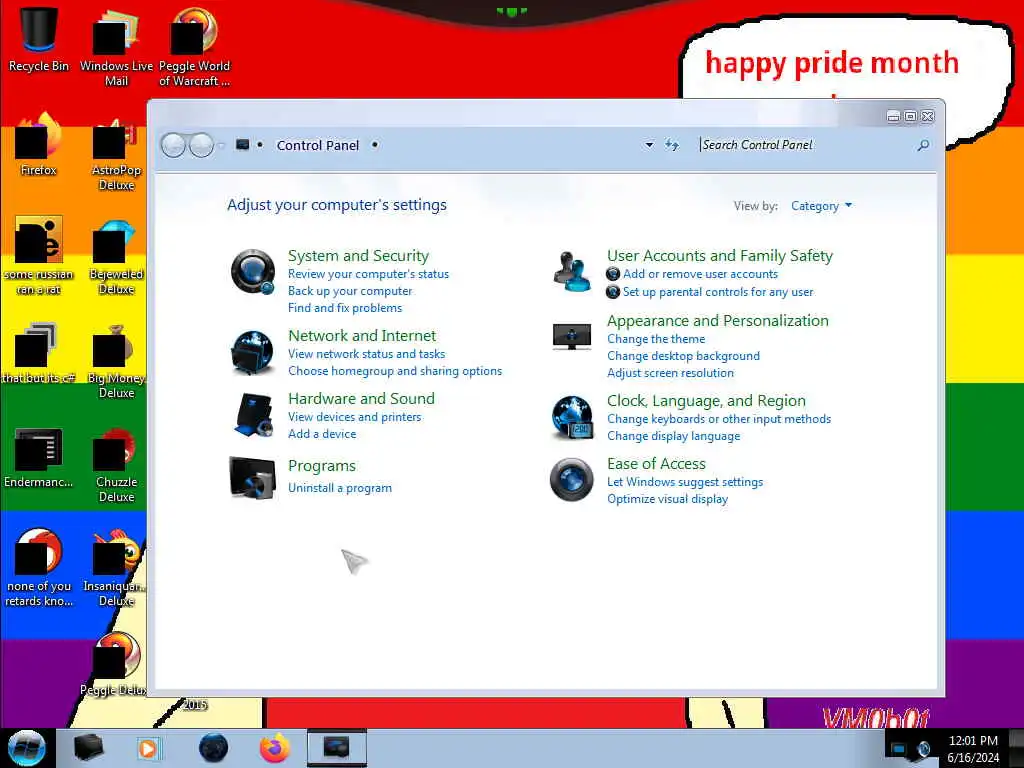Expand the breadcrumb arrow before Control Panel
The width and height of the screenshot is (1024, 768).
[260, 145]
